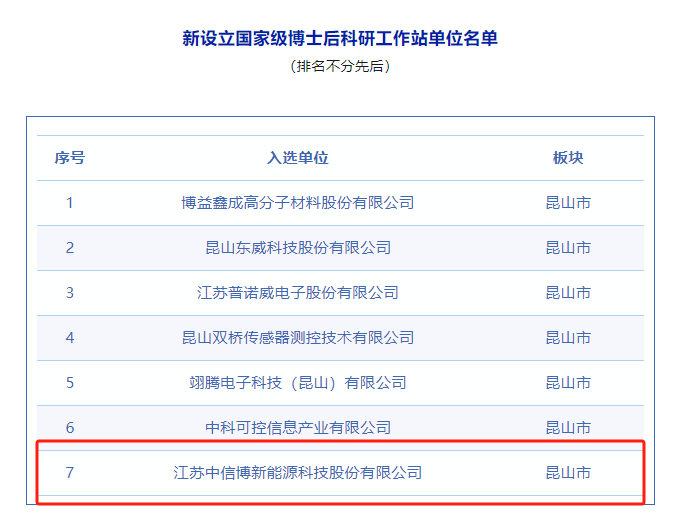
Task: Select 昆山市 in the 中科可控 row
Action: click(x=568, y=428)
